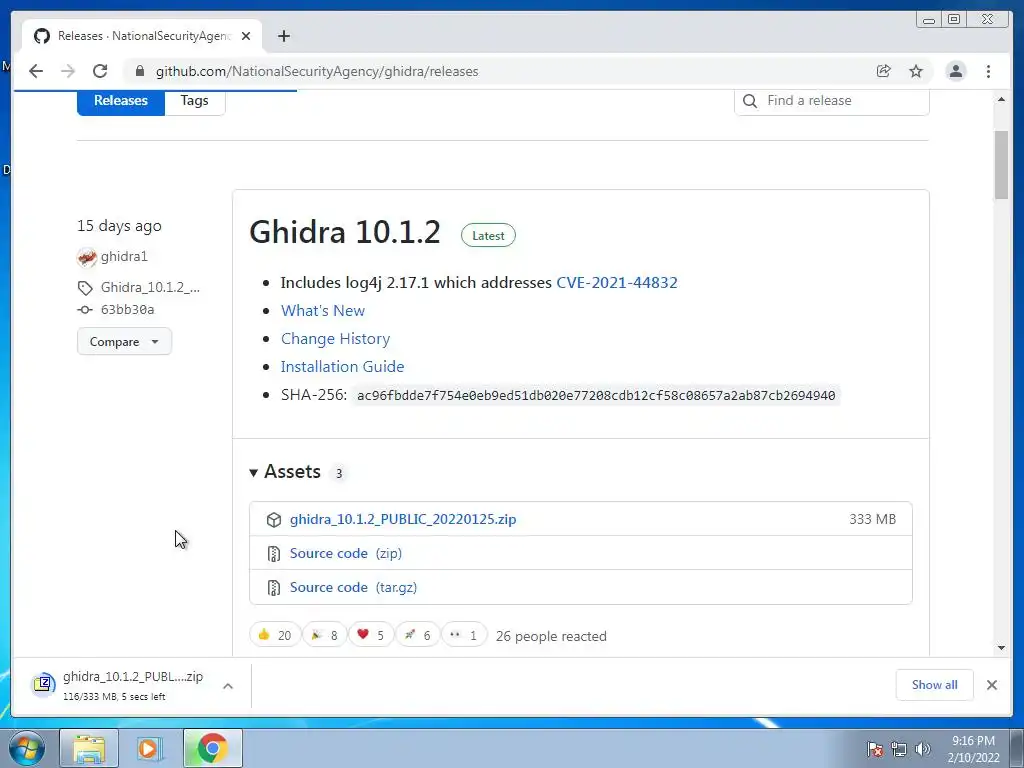Screen dimensions: 1024x768
Task: Open the Compare dropdown
Action: click(124, 342)
